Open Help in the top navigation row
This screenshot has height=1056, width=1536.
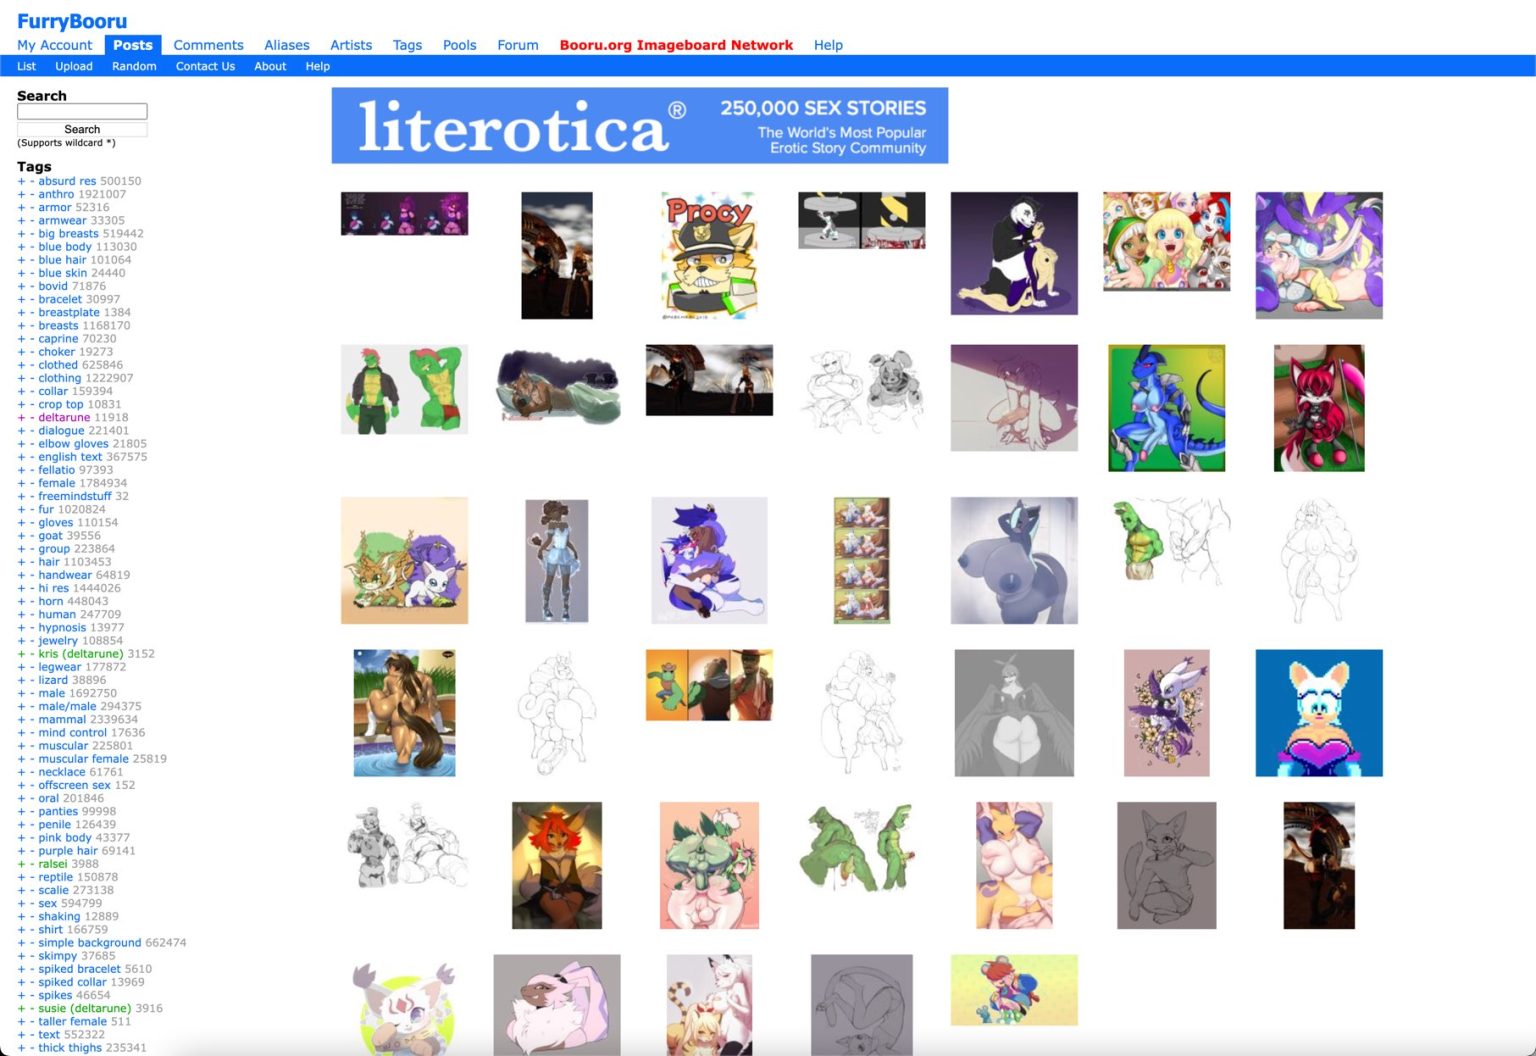[x=828, y=45]
